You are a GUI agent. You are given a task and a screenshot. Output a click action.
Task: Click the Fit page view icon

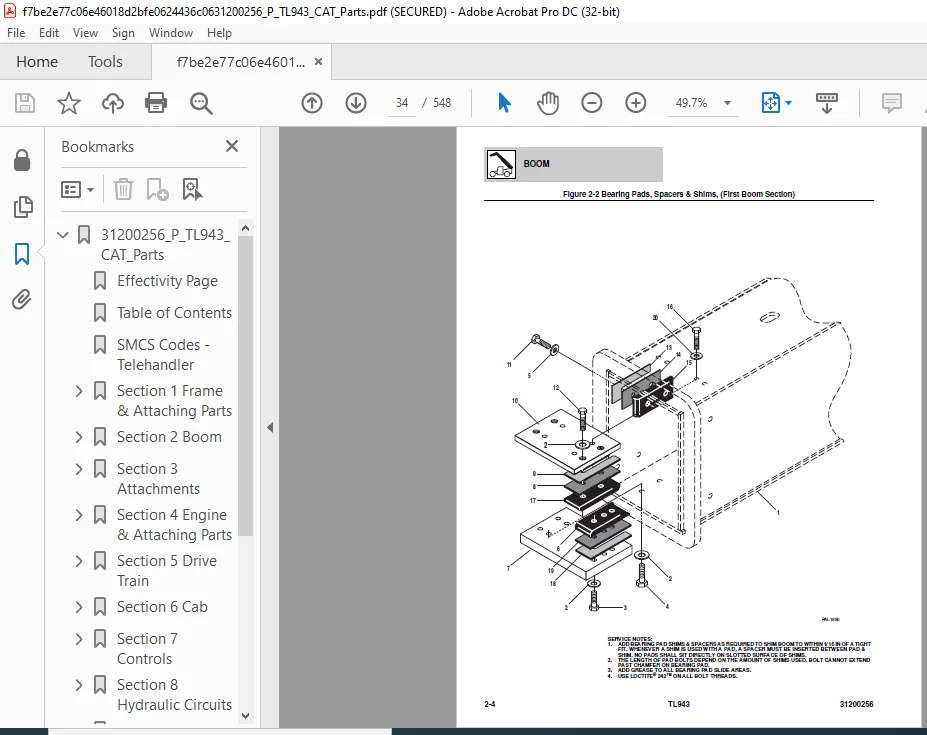[x=771, y=103]
